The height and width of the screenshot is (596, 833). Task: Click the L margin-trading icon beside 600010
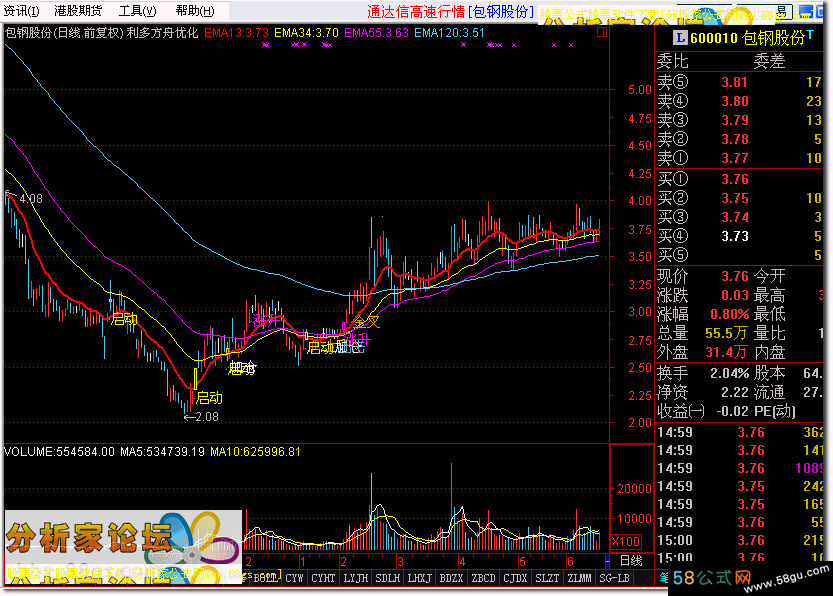coord(680,38)
